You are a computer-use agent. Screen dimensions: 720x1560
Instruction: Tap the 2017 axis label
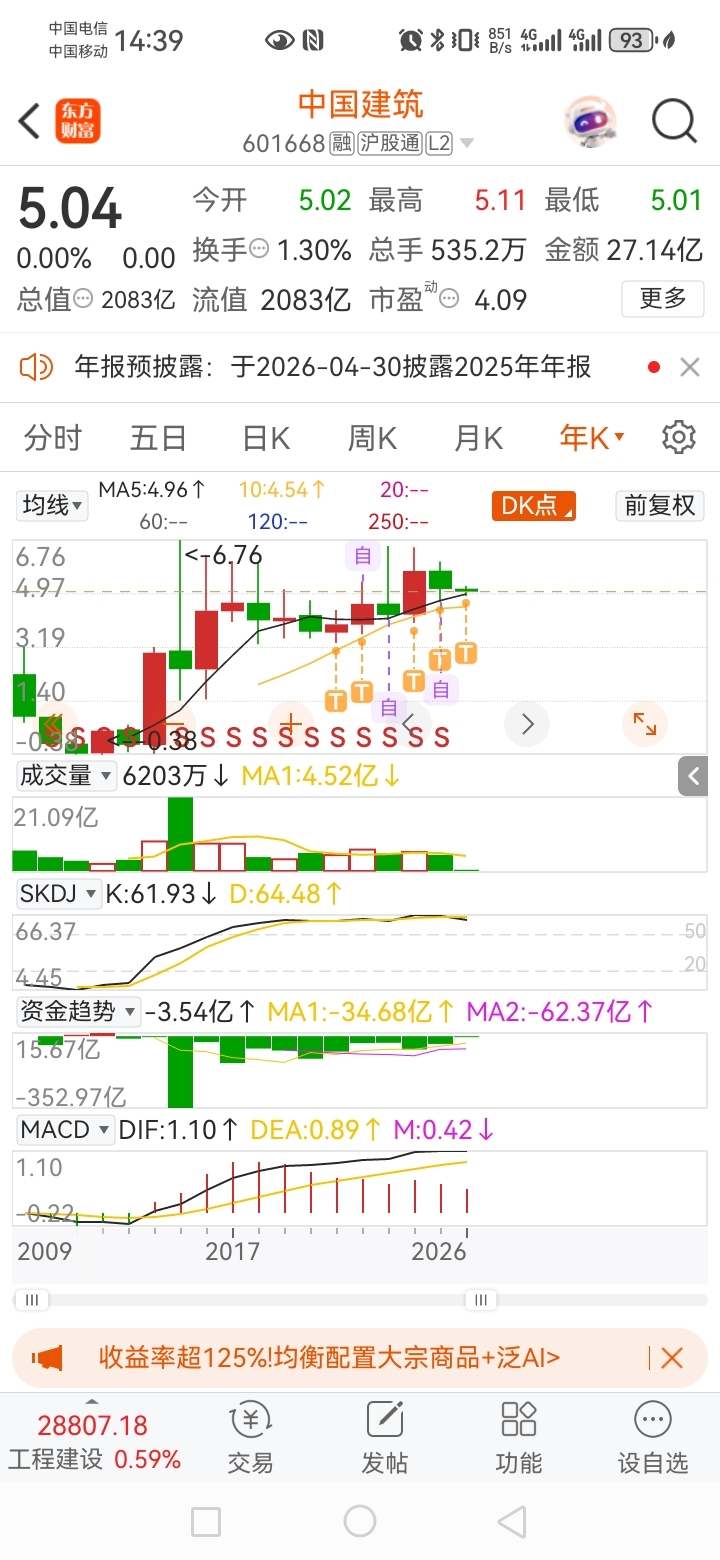(232, 1251)
